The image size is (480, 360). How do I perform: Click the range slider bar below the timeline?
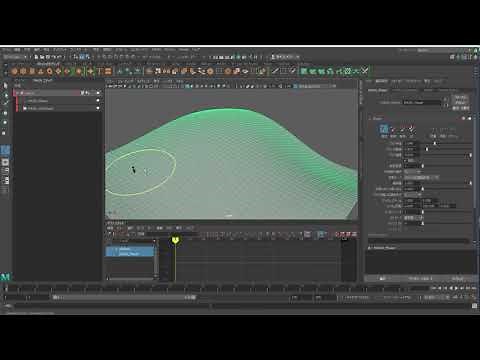click(x=124, y=297)
